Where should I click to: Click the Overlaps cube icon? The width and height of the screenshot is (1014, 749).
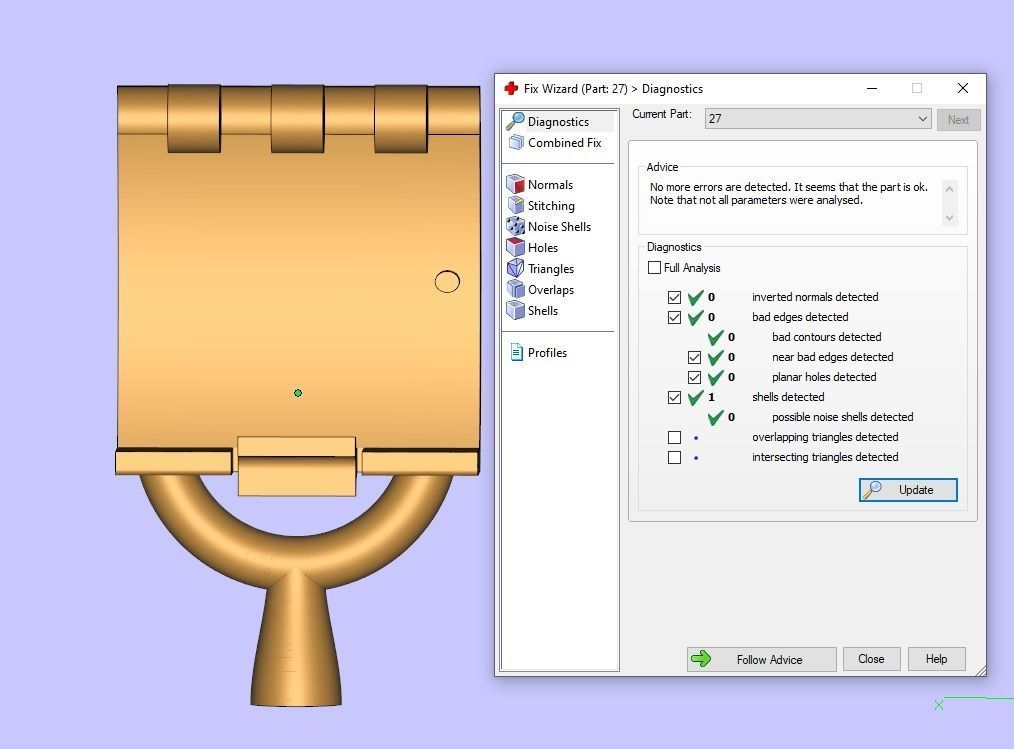(515, 289)
